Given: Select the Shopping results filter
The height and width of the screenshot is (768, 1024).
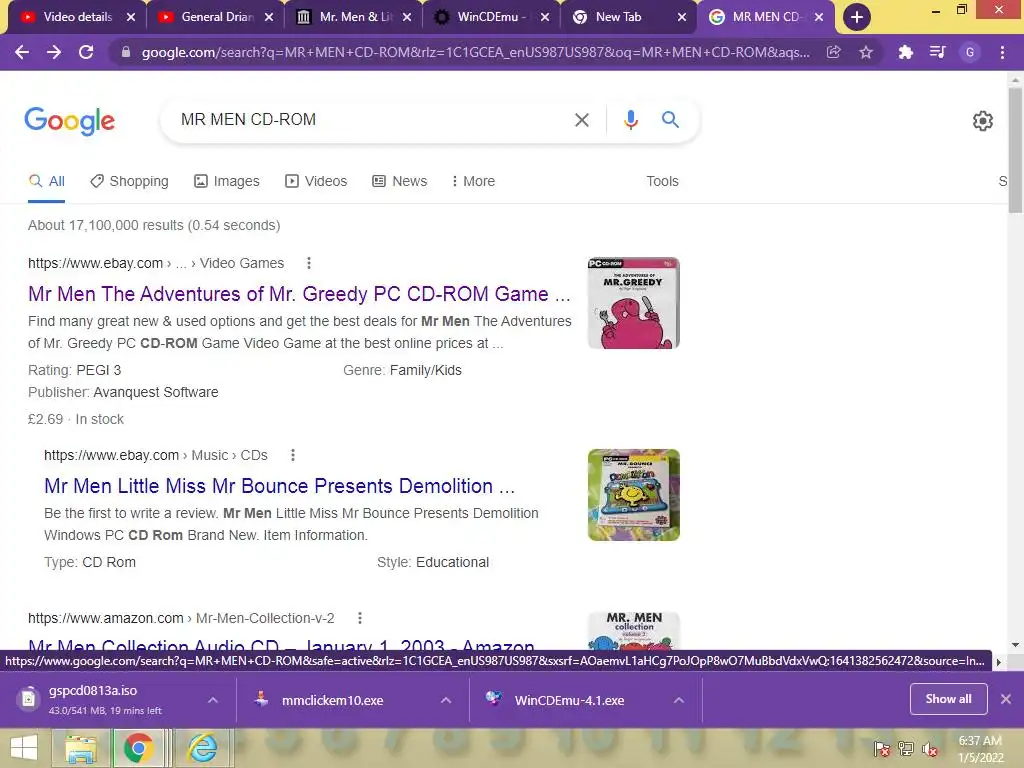Looking at the screenshot, I should (x=129, y=182).
